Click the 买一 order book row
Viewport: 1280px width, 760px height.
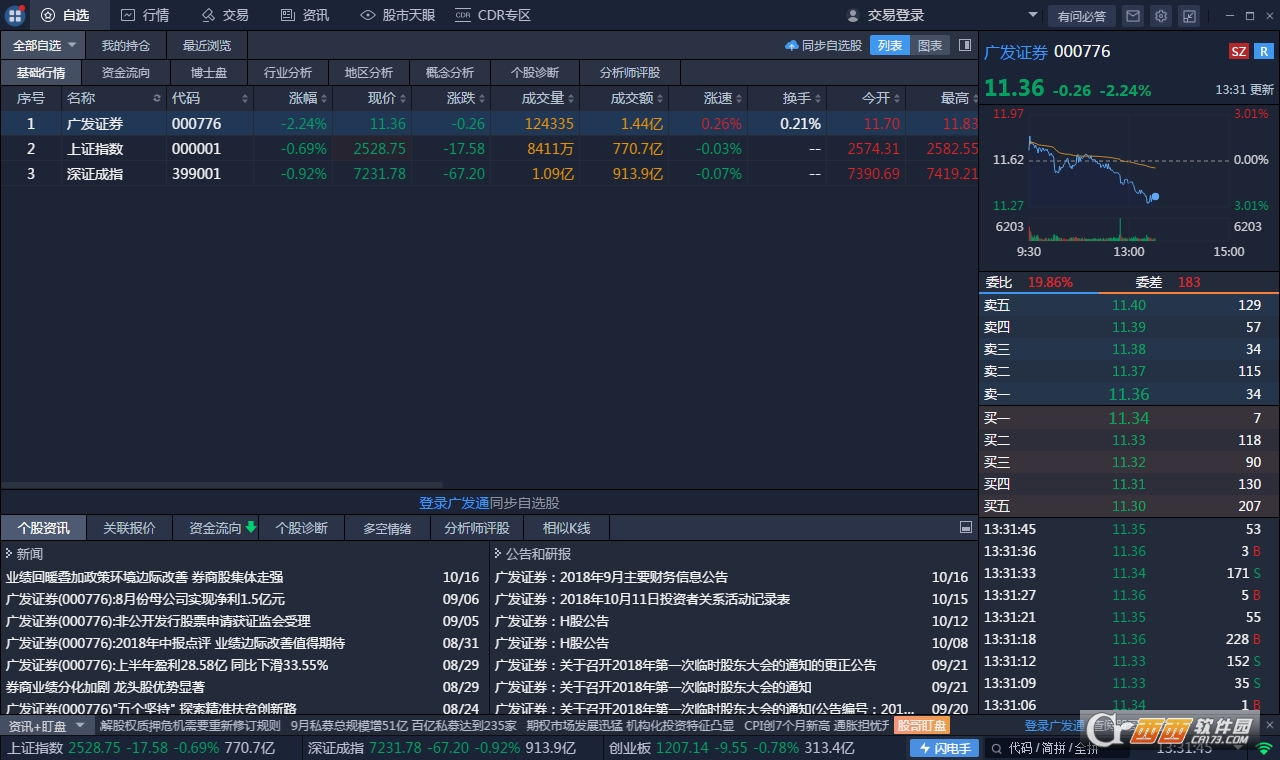[1129, 418]
